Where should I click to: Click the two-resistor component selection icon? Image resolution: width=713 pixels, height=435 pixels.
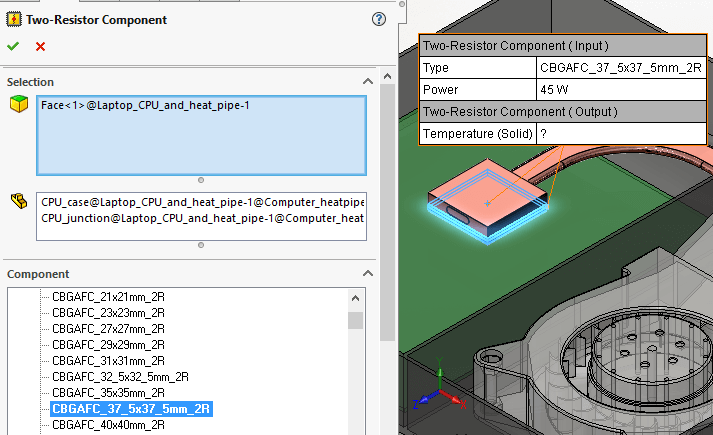tap(17, 201)
